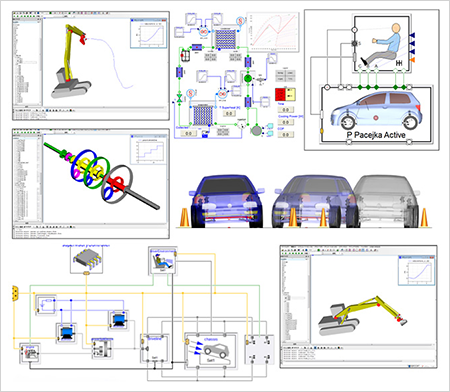
Task: Select the gray motor circle component
Action: (x=256, y=130)
